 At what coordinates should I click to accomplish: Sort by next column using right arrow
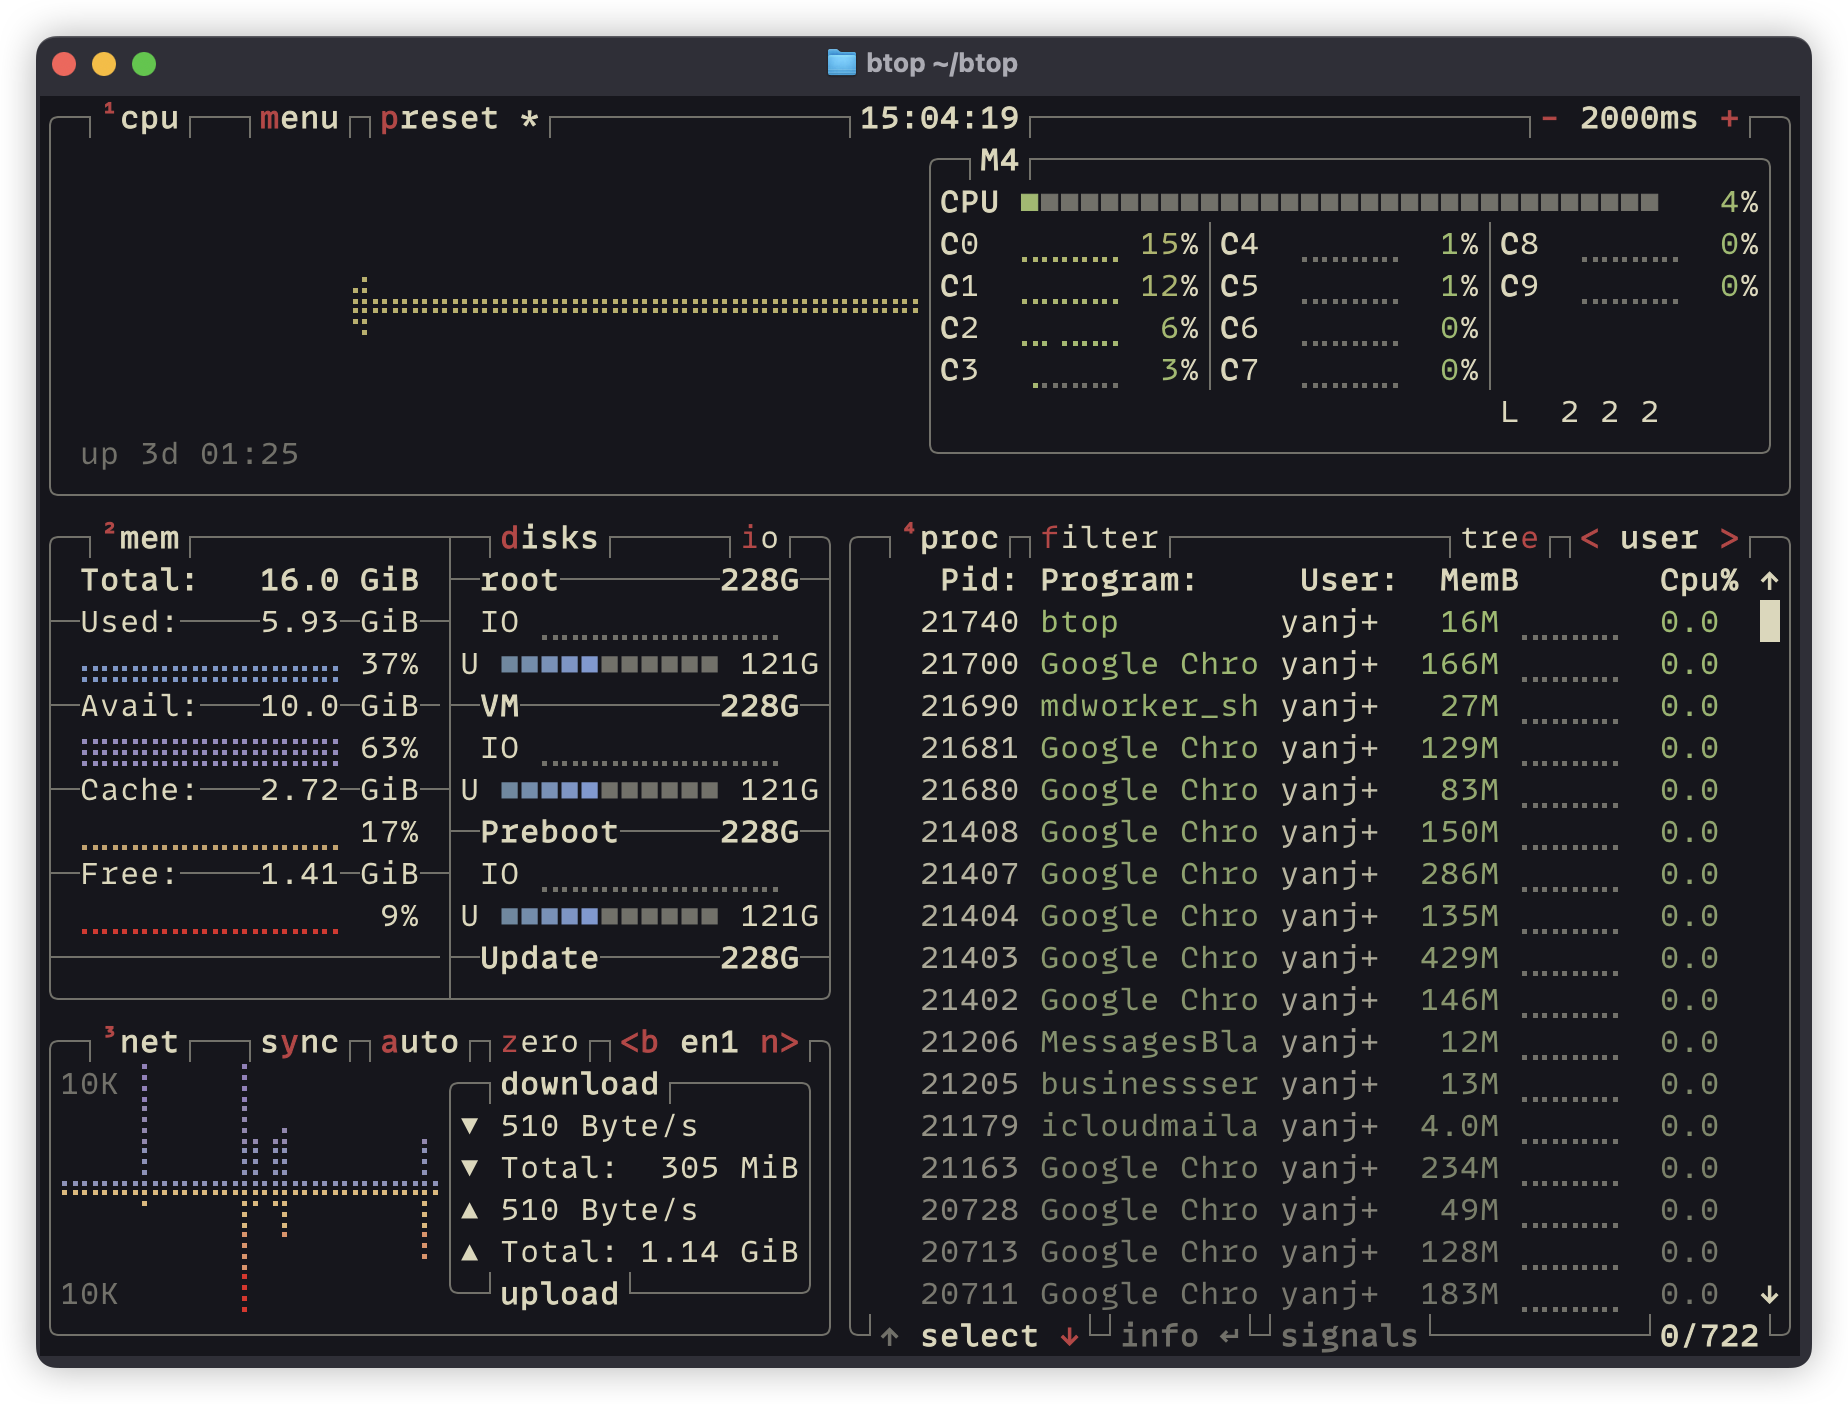[x=1729, y=539]
